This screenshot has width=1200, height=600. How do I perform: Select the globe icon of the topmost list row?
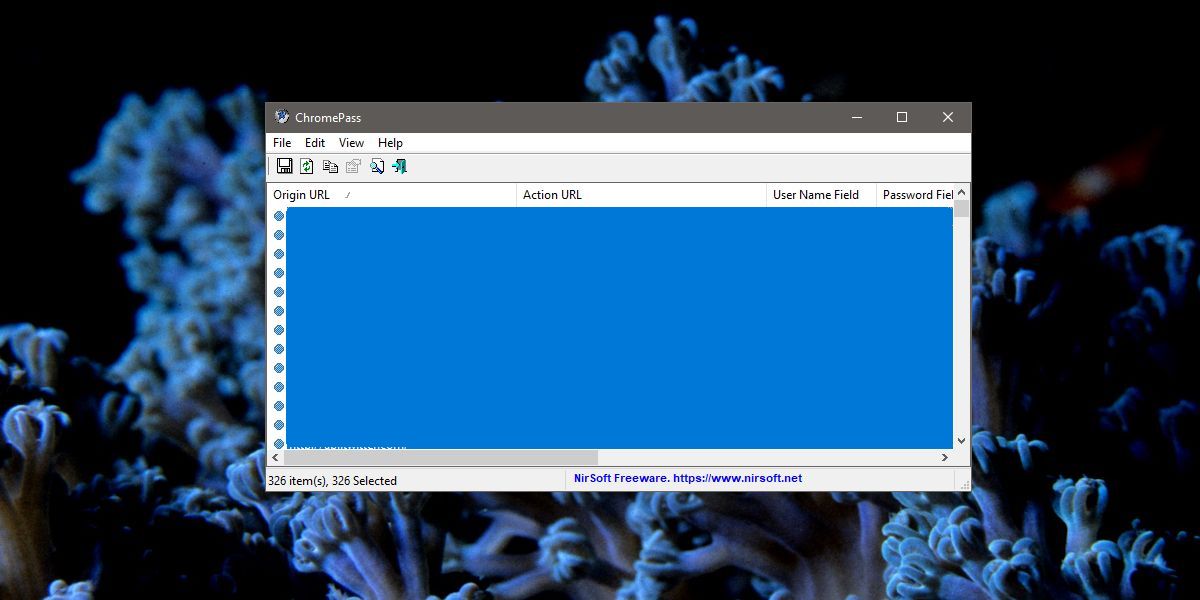coord(279,216)
